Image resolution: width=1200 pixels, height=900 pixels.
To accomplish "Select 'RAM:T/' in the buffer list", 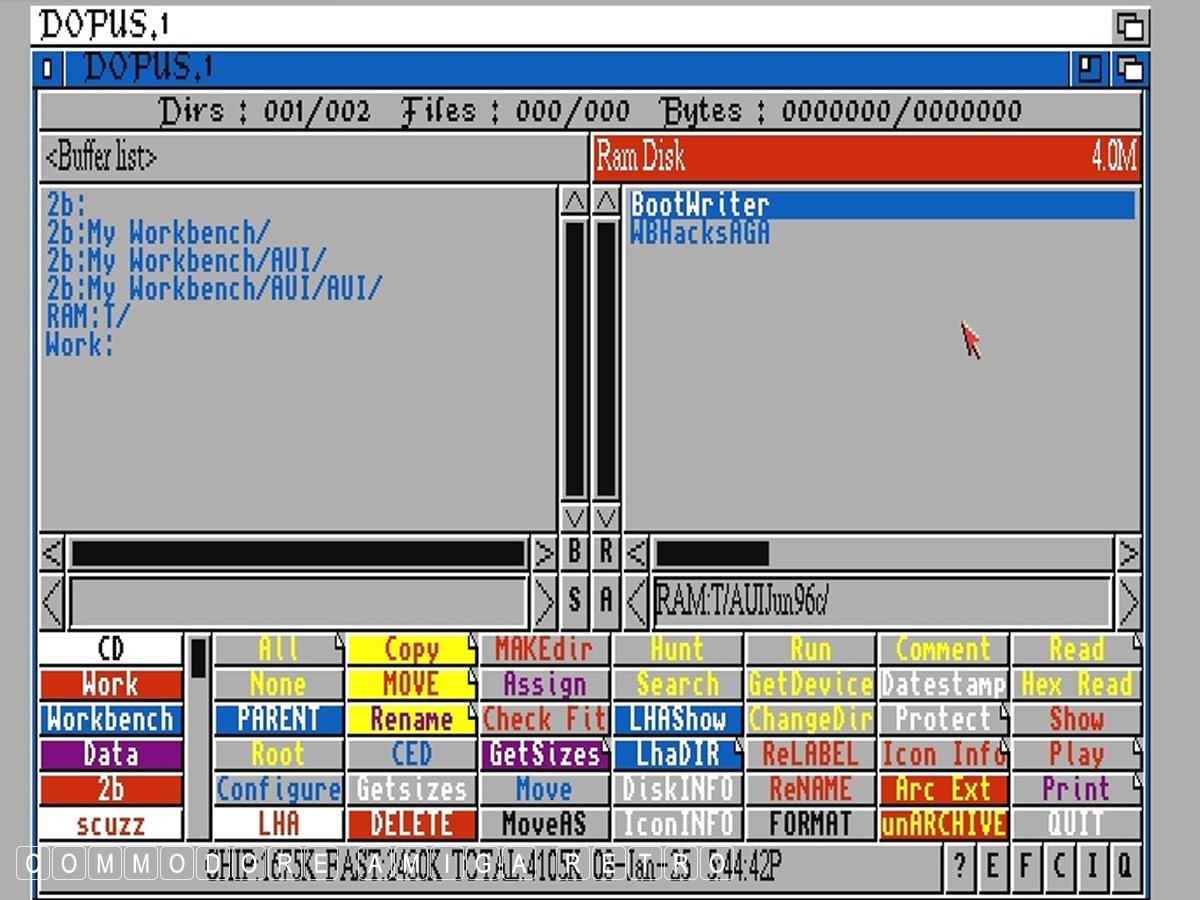I will pyautogui.click(x=88, y=317).
